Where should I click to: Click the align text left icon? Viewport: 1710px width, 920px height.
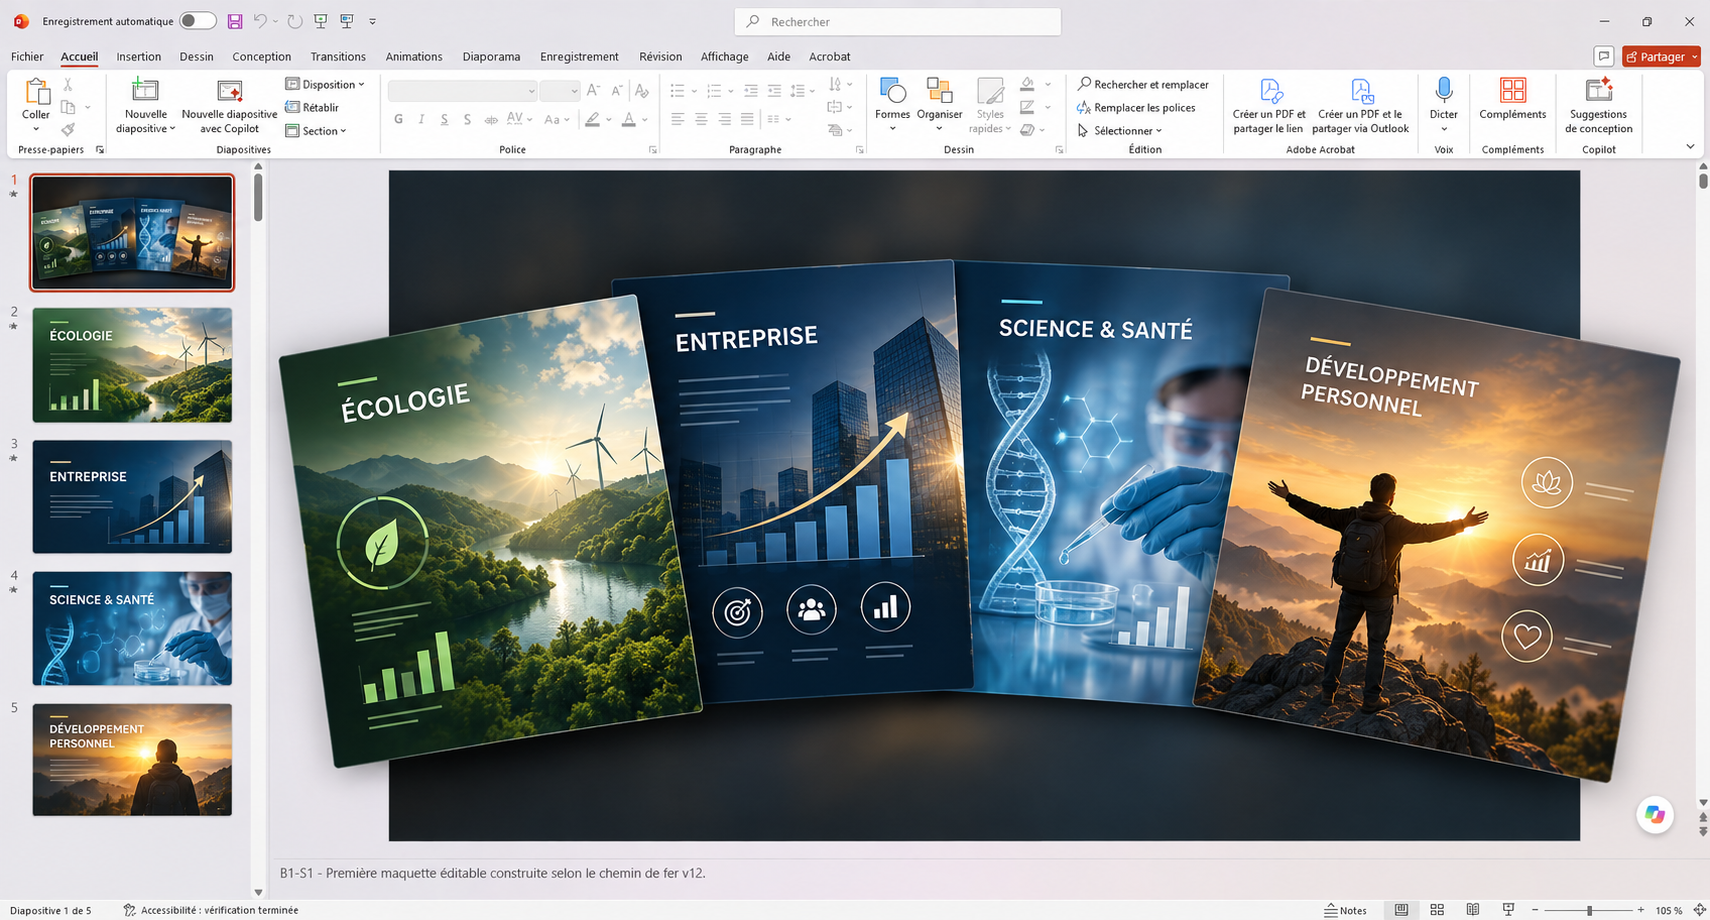point(677,119)
